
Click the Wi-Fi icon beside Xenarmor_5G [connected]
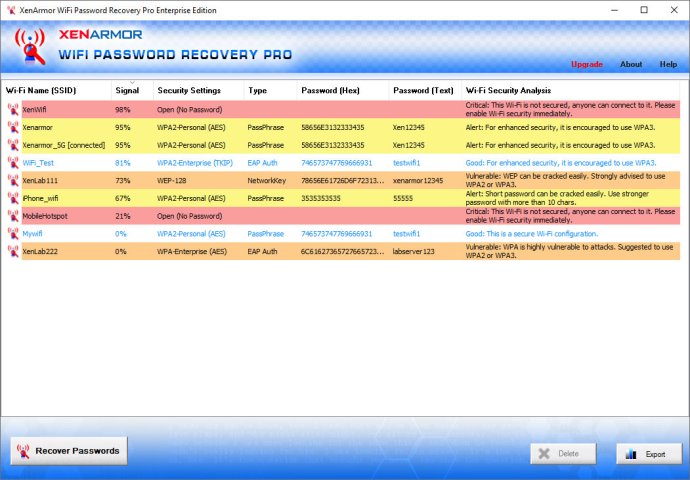pyautogui.click(x=13, y=145)
